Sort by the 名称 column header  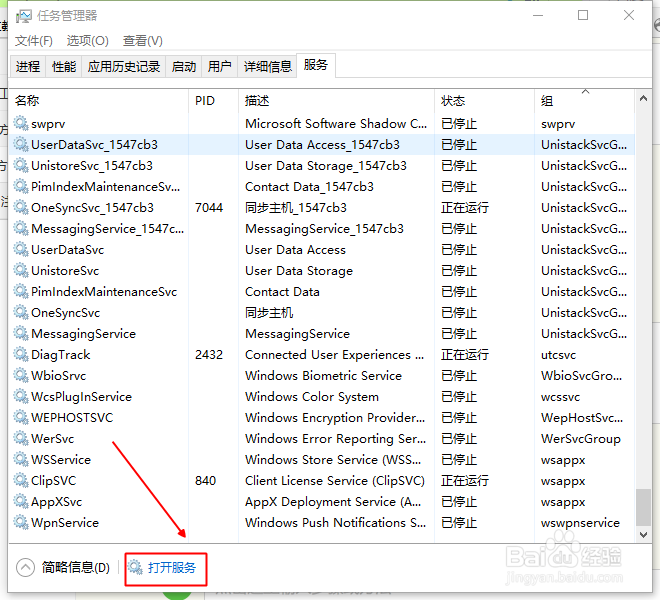coord(98,101)
